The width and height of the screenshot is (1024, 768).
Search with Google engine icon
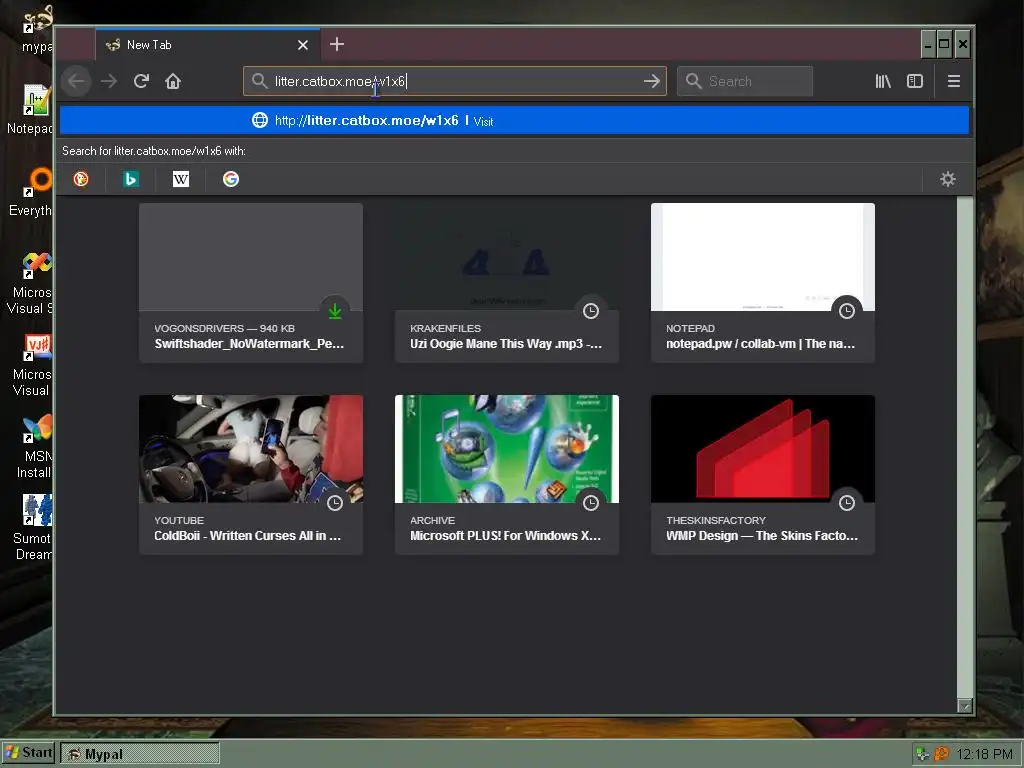pos(231,179)
